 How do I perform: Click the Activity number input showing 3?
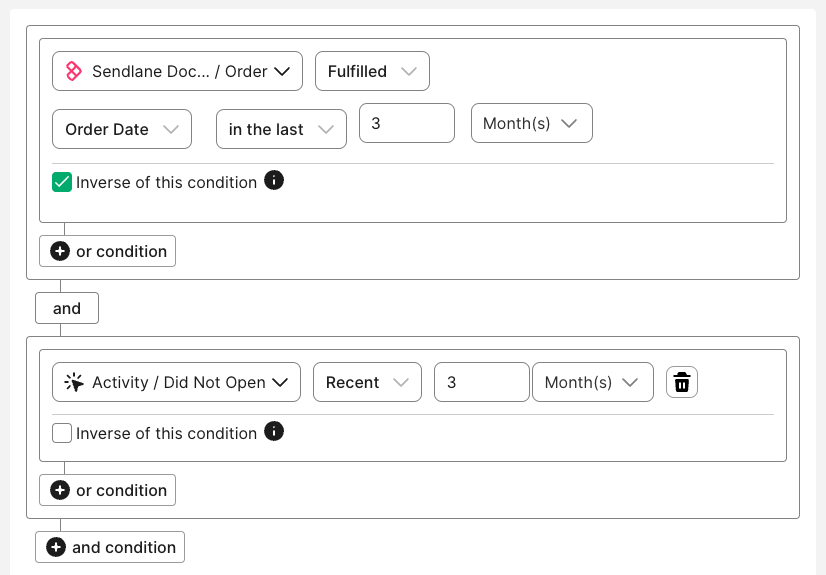pos(481,382)
